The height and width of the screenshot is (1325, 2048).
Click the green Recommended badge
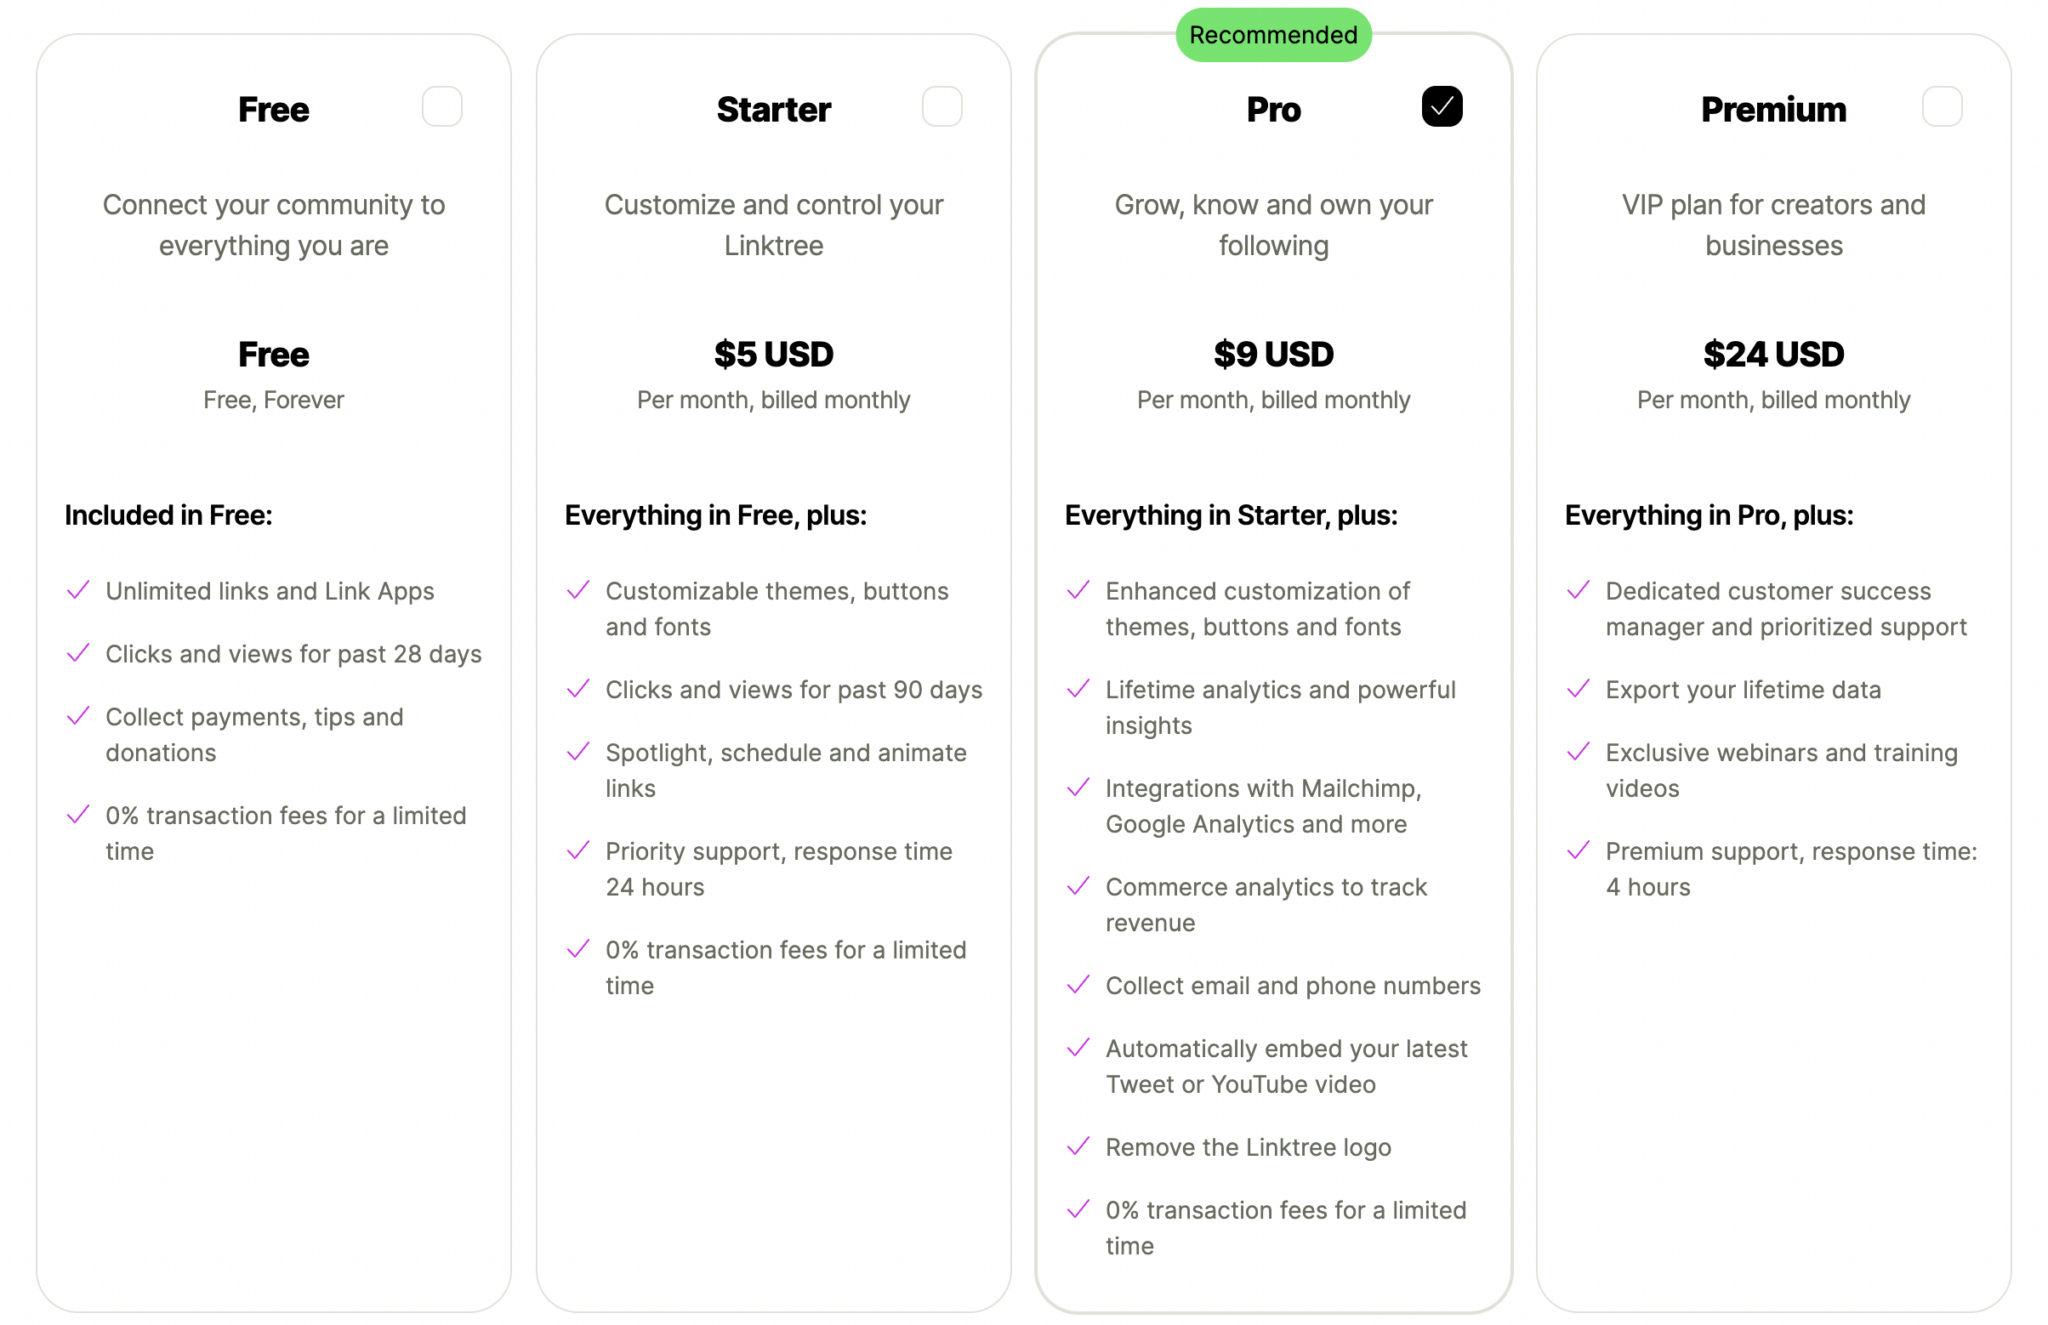[1273, 35]
